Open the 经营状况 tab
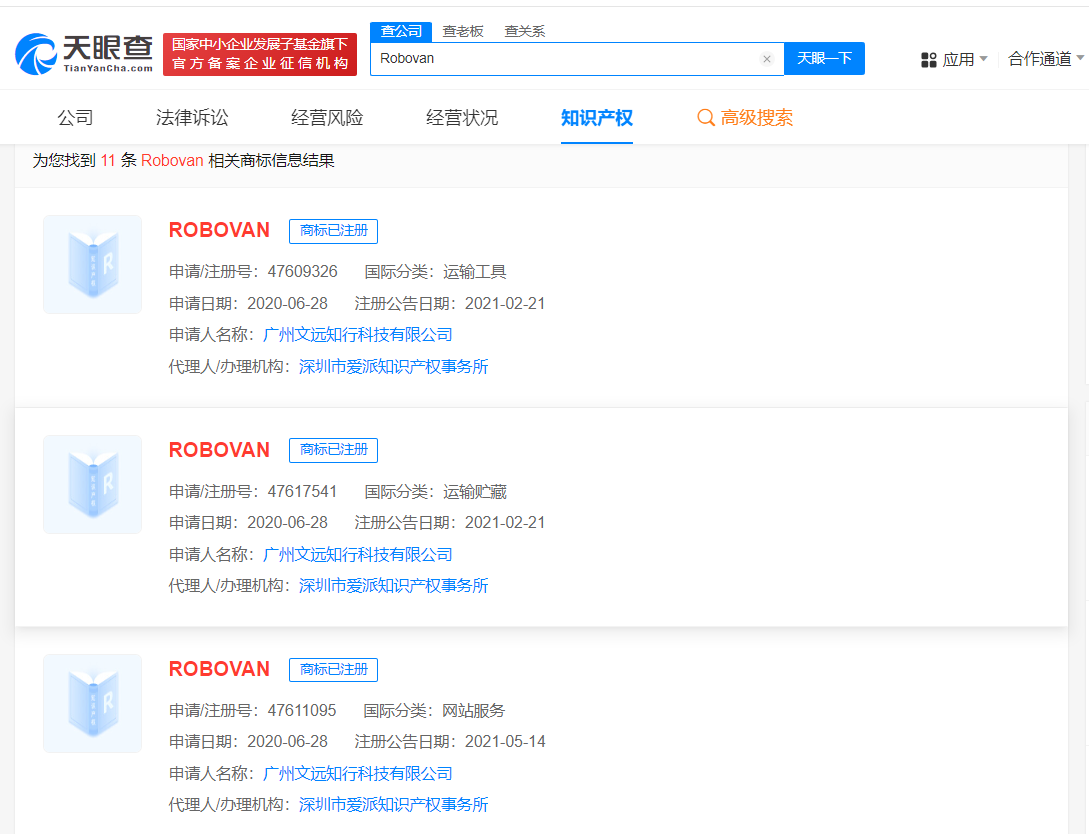The width and height of the screenshot is (1089, 834). [462, 117]
